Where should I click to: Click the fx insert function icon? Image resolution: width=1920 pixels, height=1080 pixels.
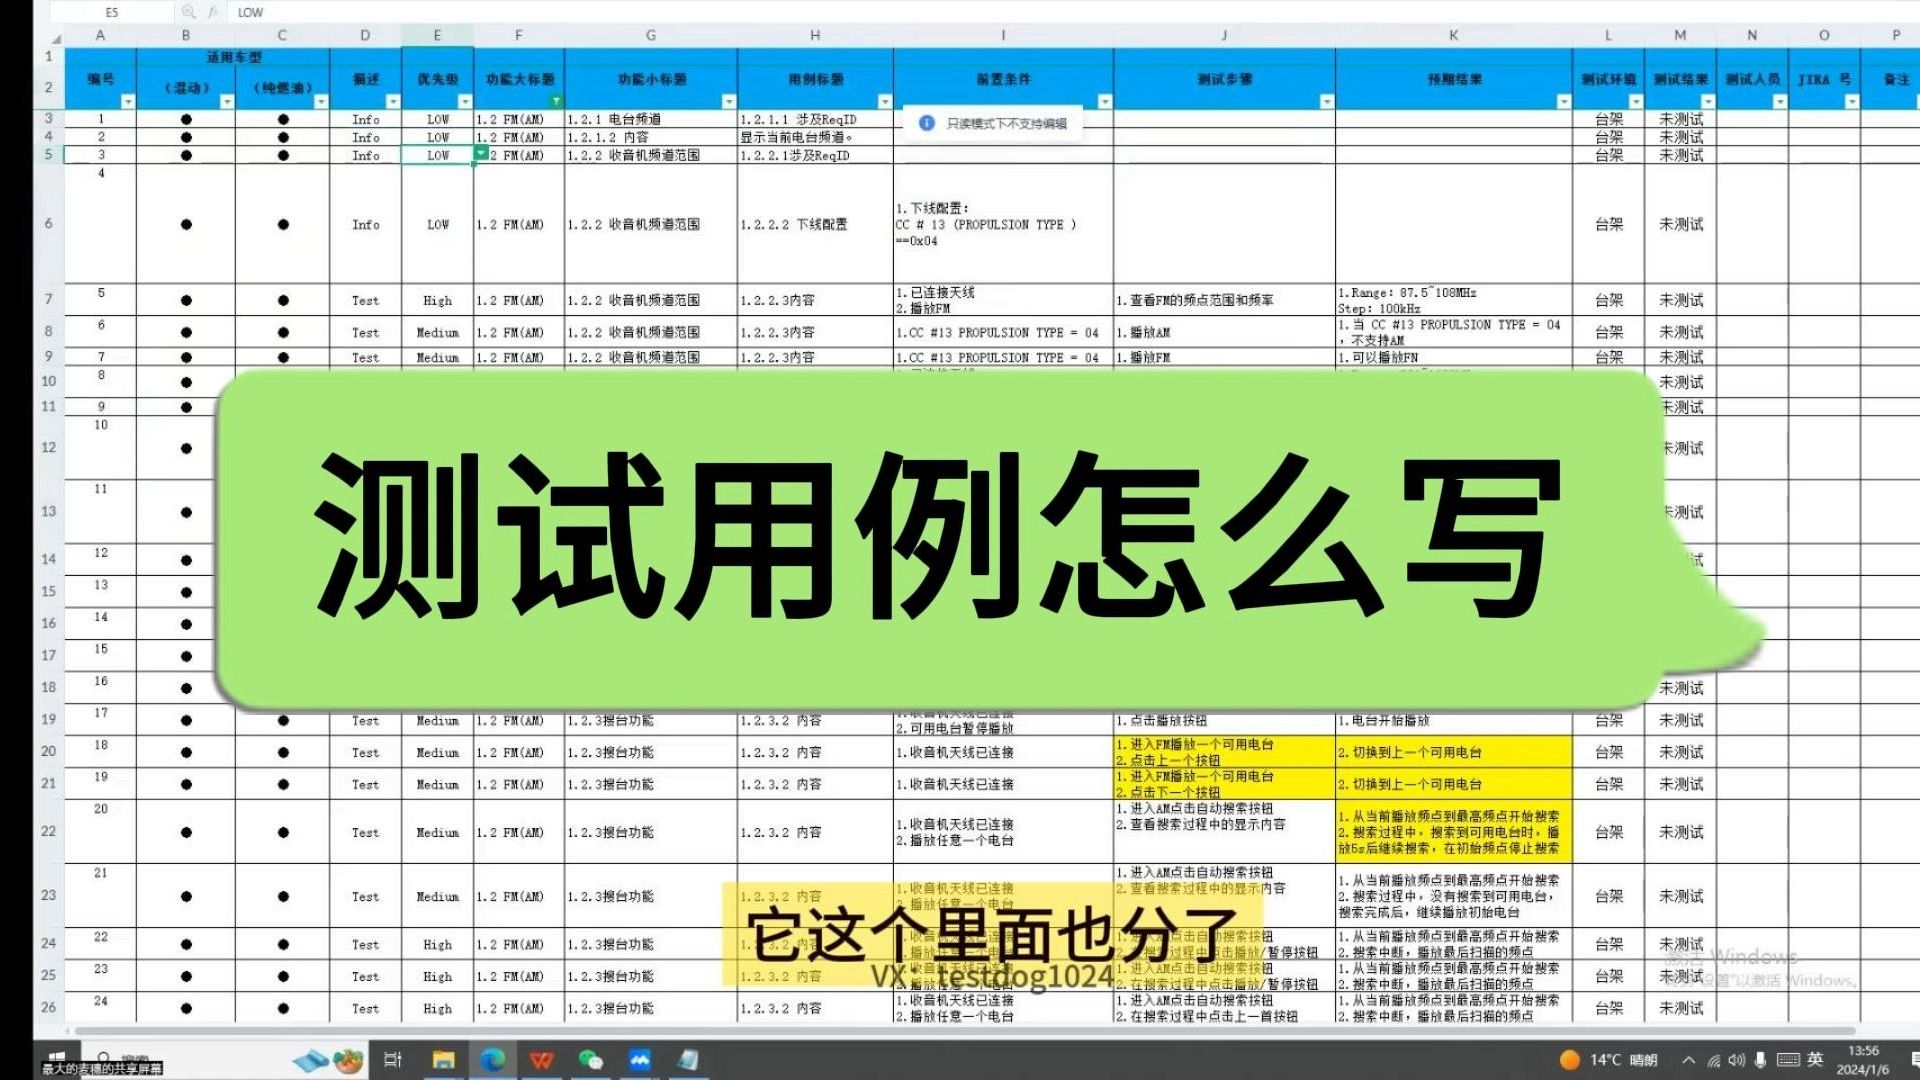click(213, 12)
